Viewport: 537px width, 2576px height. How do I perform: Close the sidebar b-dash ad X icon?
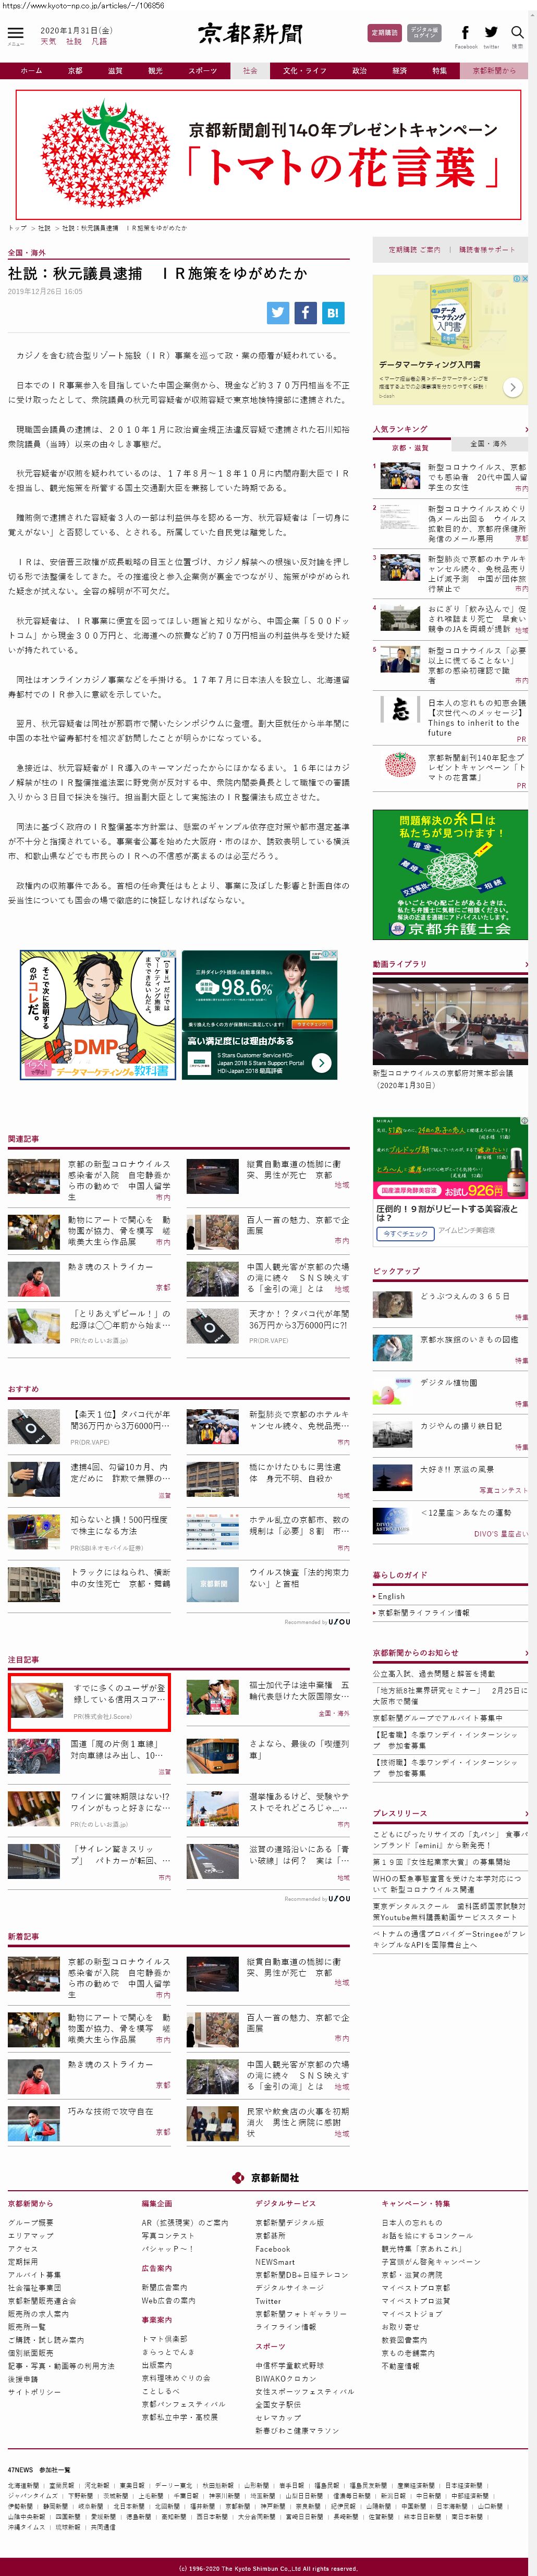tap(524, 279)
